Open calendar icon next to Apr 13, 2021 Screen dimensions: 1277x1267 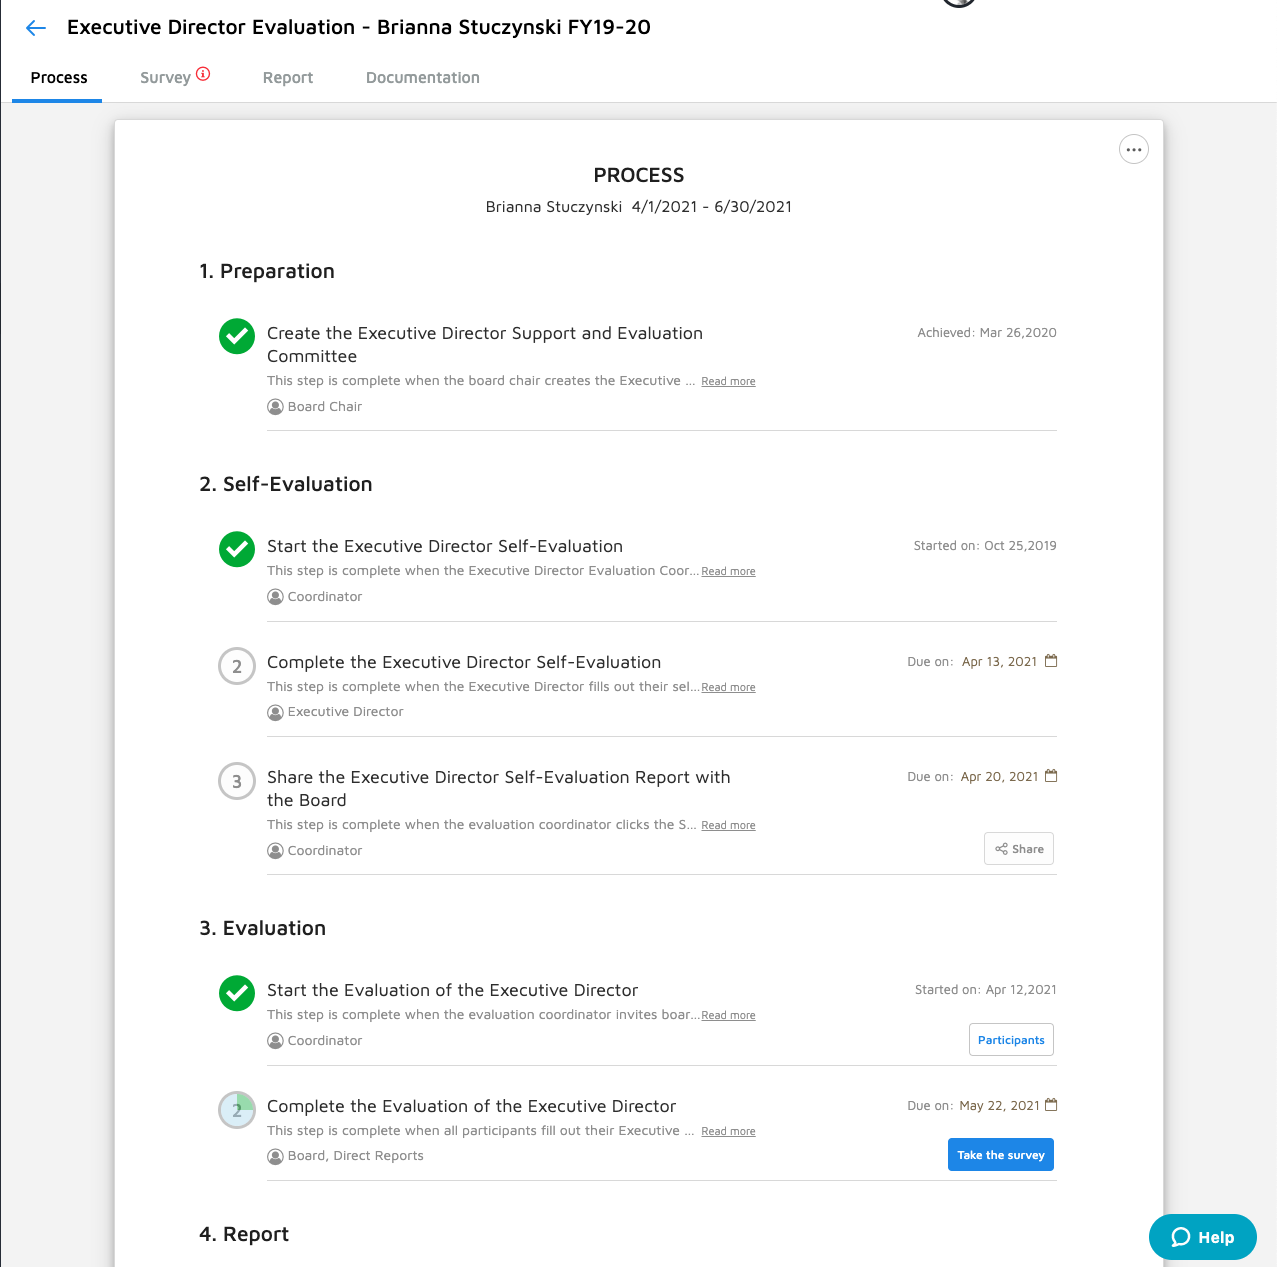coord(1051,661)
